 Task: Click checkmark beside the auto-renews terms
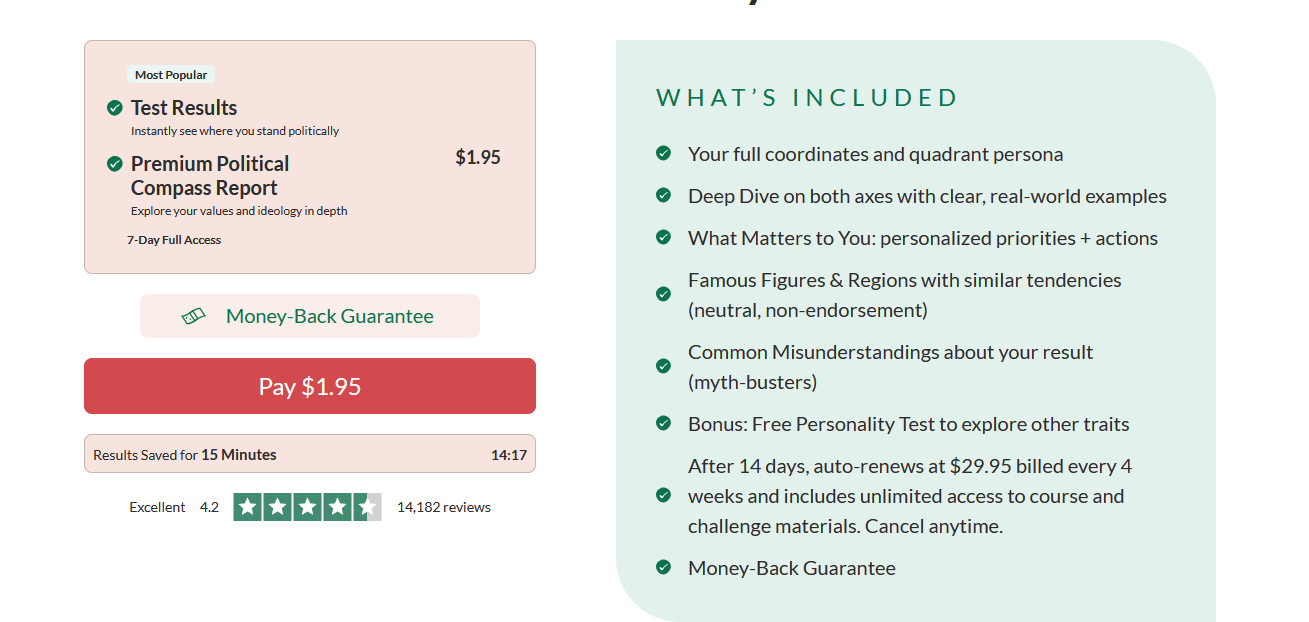[663, 495]
